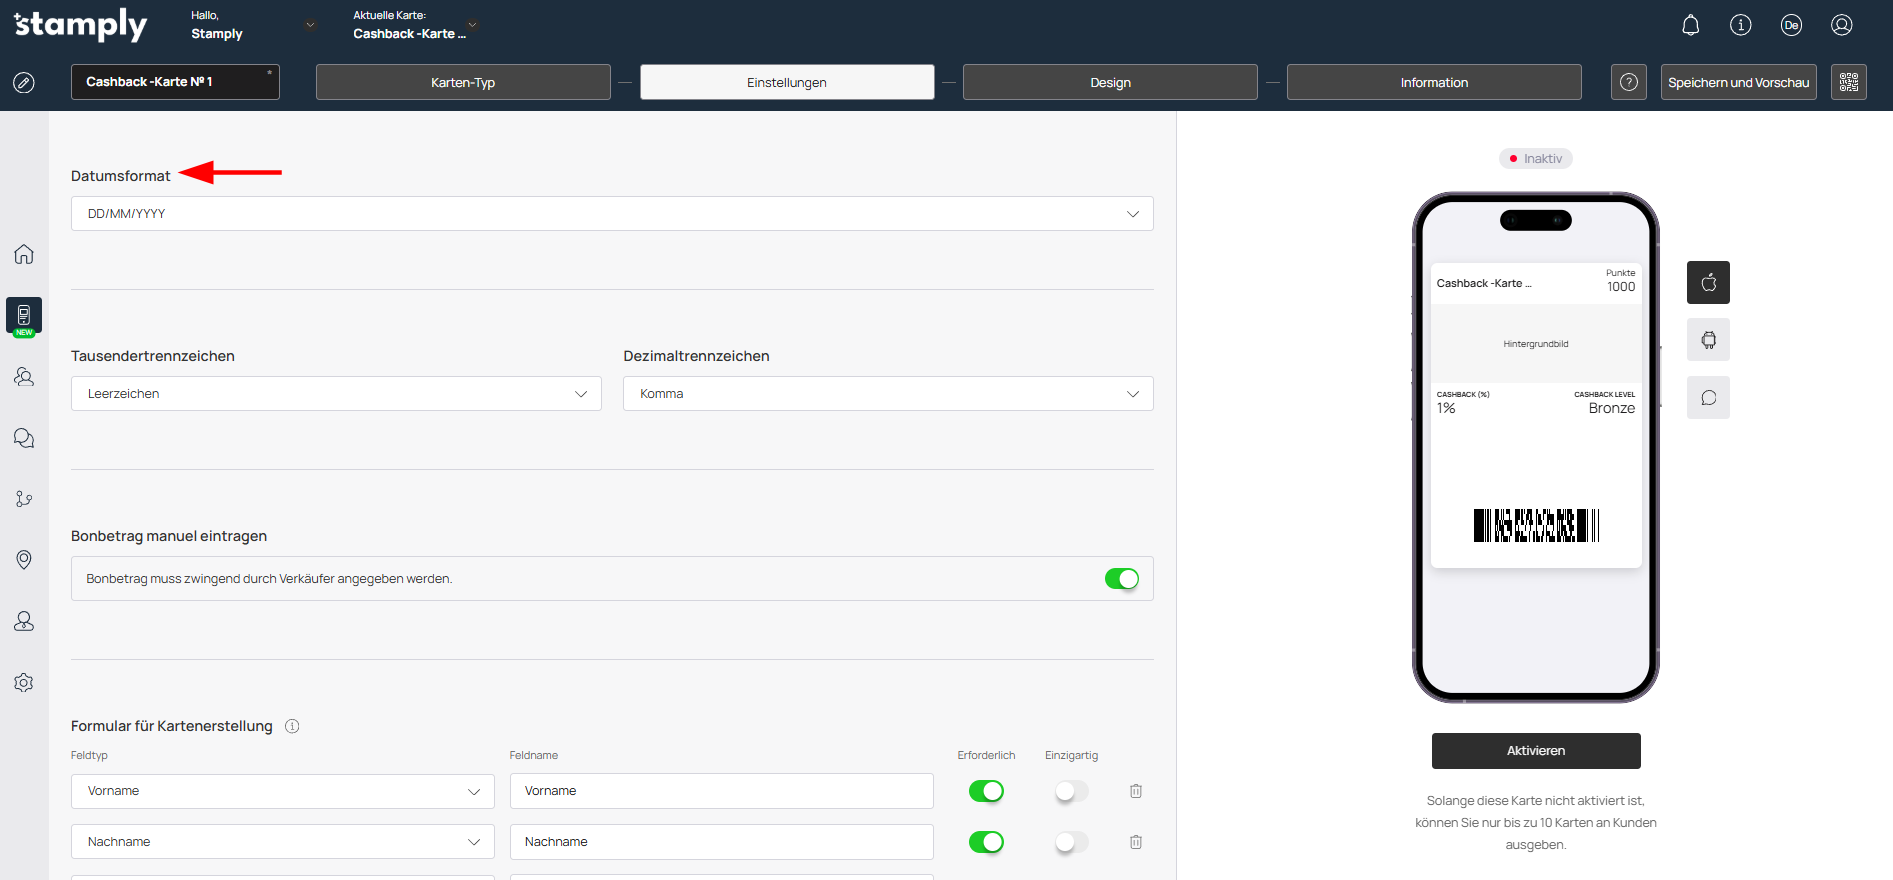Delete the Vorname form field row
This screenshot has height=880, width=1893.
(x=1136, y=791)
